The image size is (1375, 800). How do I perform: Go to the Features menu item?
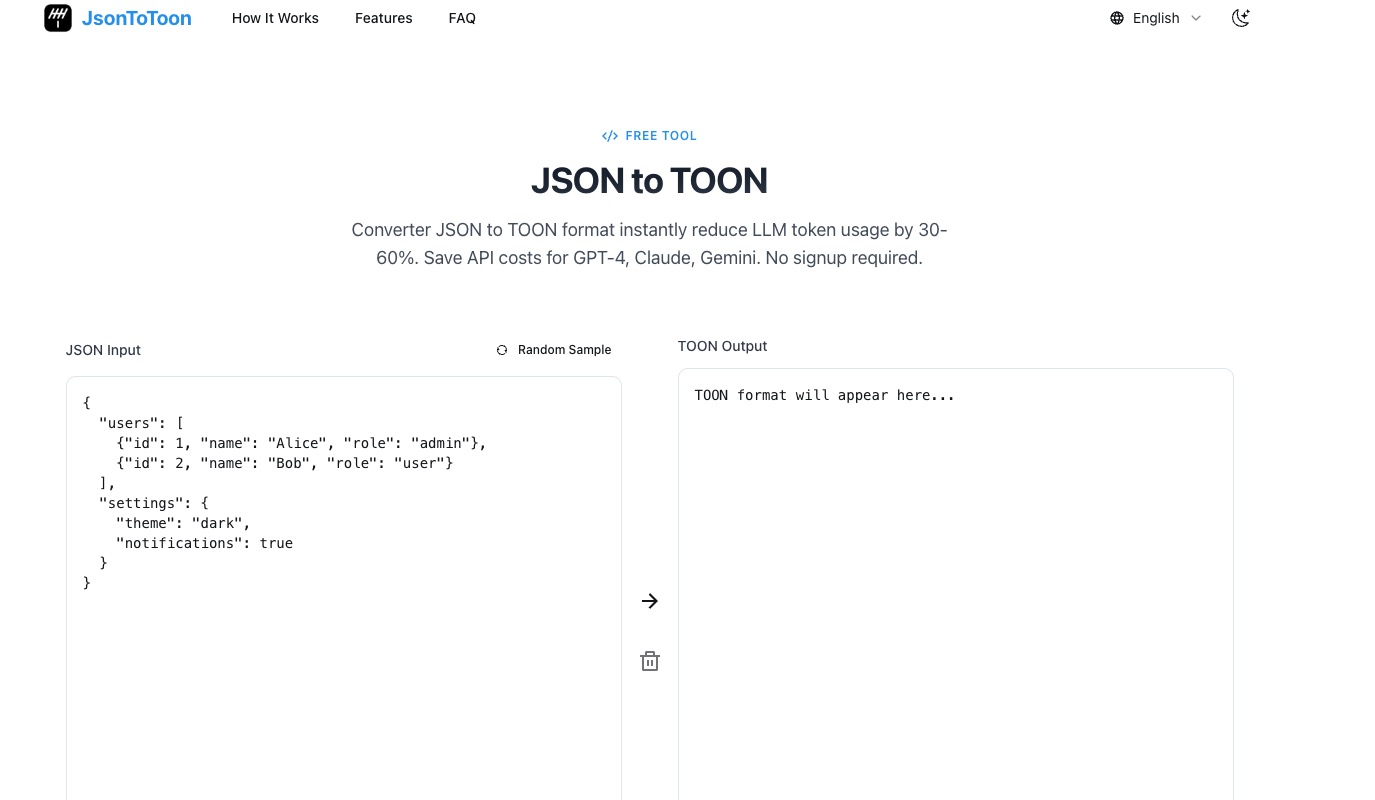pyautogui.click(x=383, y=18)
